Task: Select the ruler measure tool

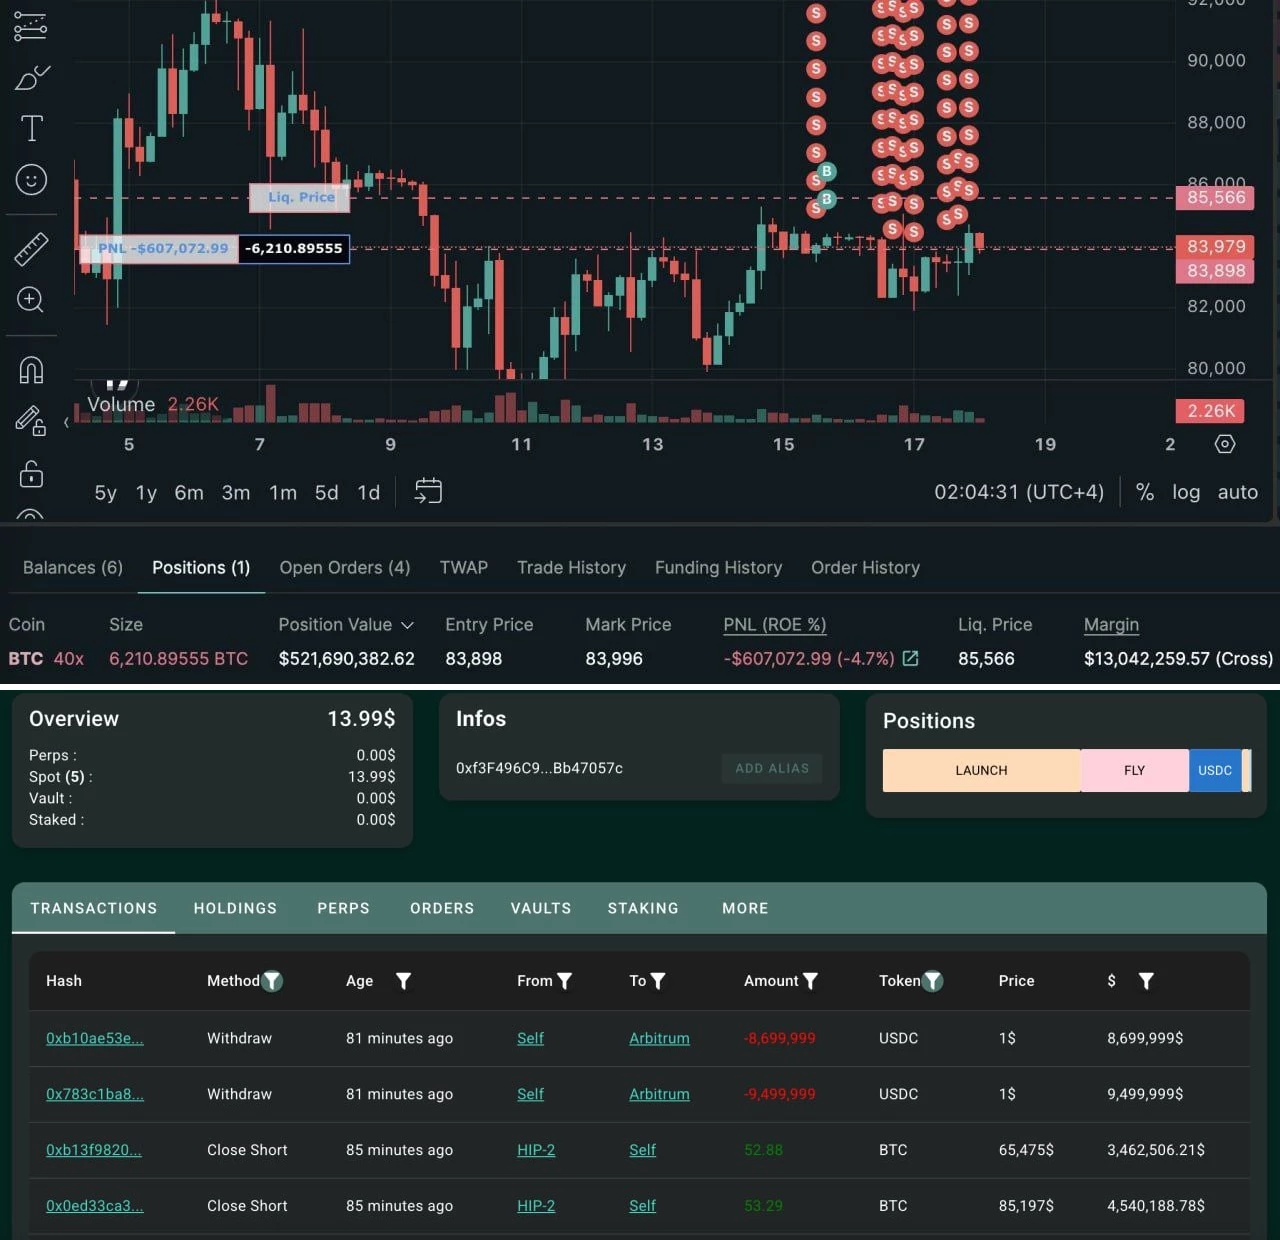Action: click(x=32, y=249)
